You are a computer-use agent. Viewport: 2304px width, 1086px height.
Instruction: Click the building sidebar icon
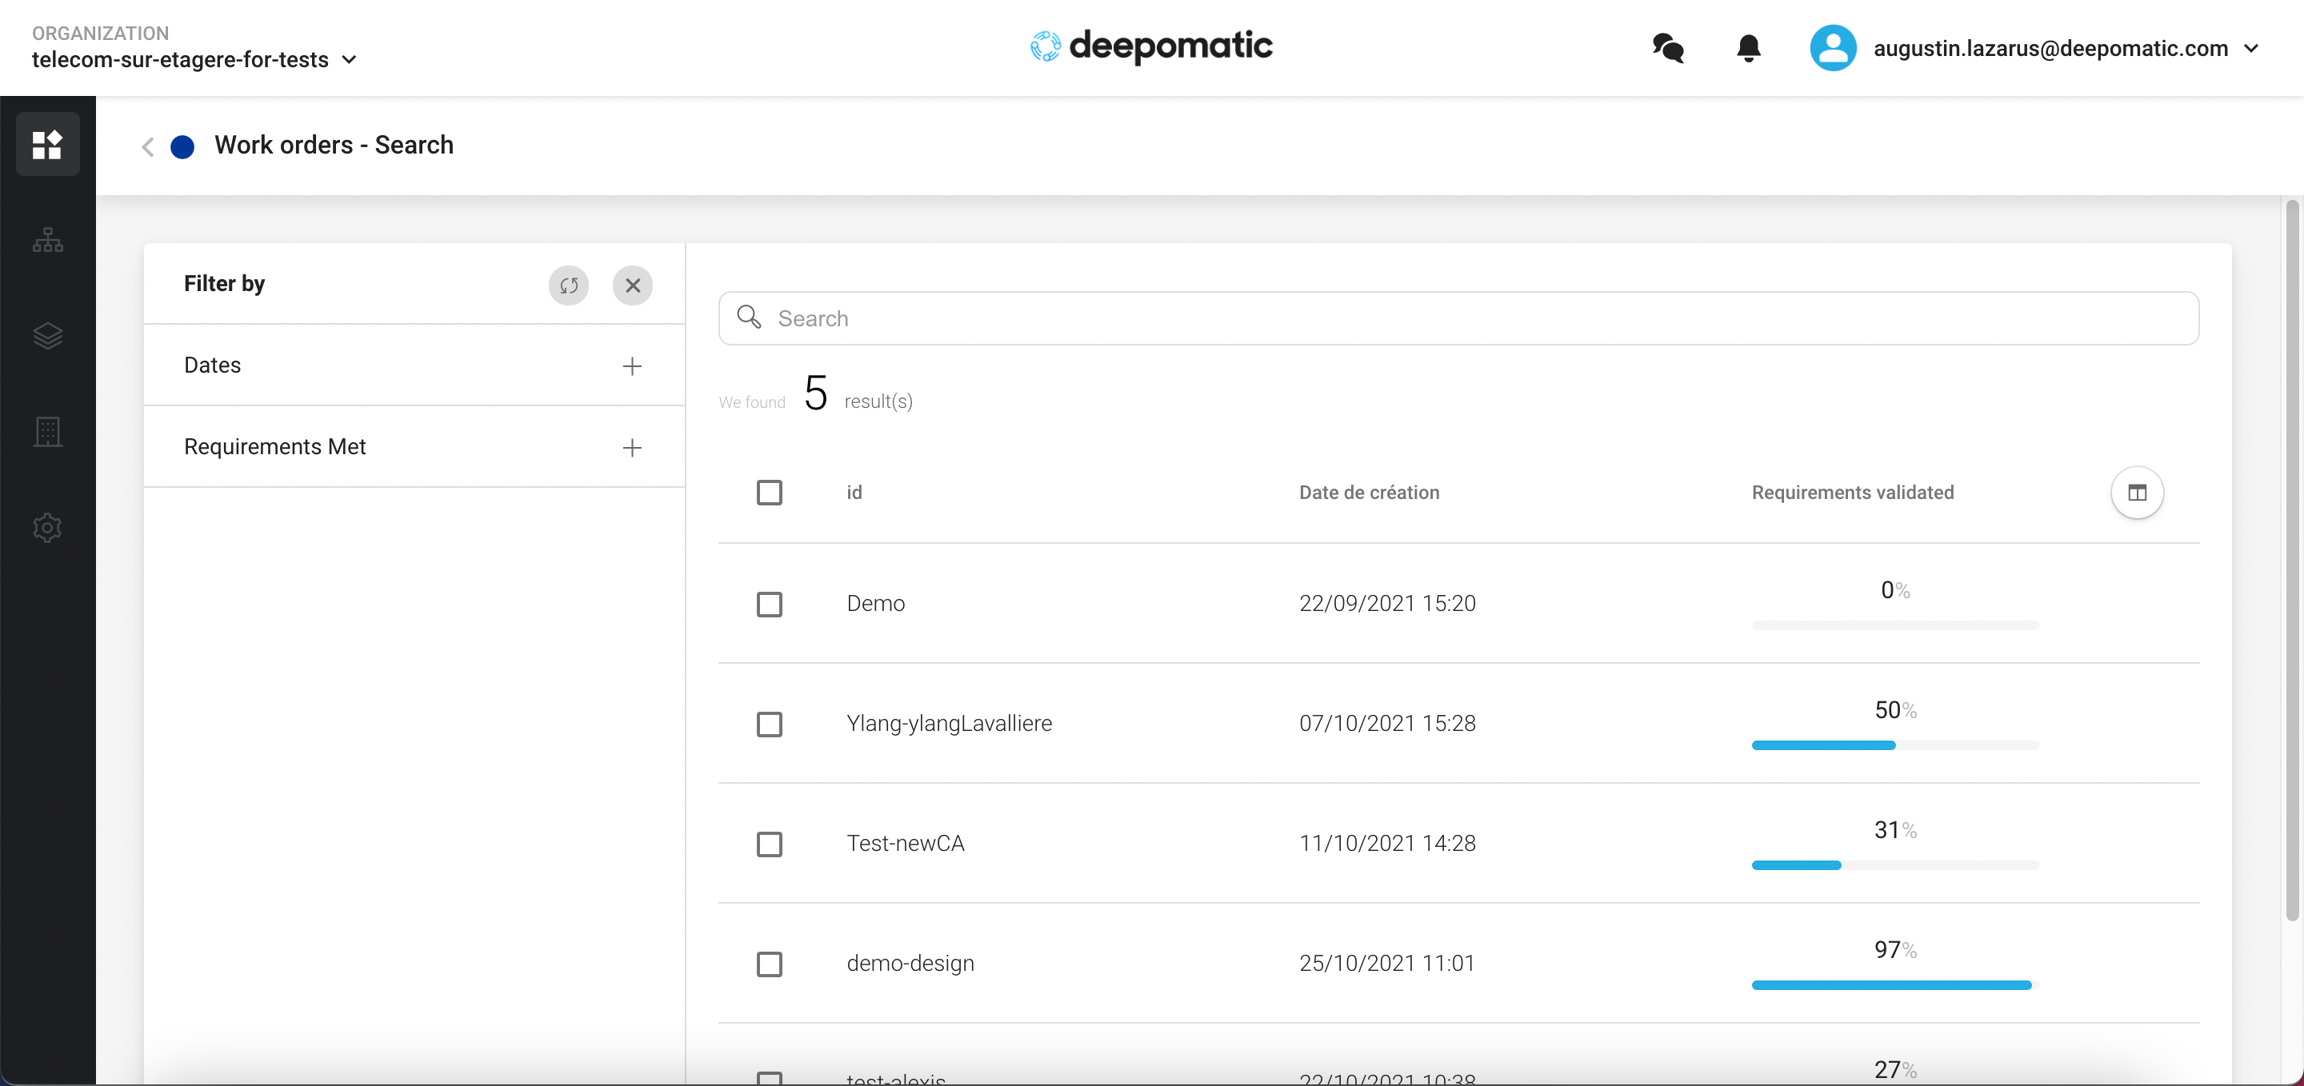pos(47,432)
